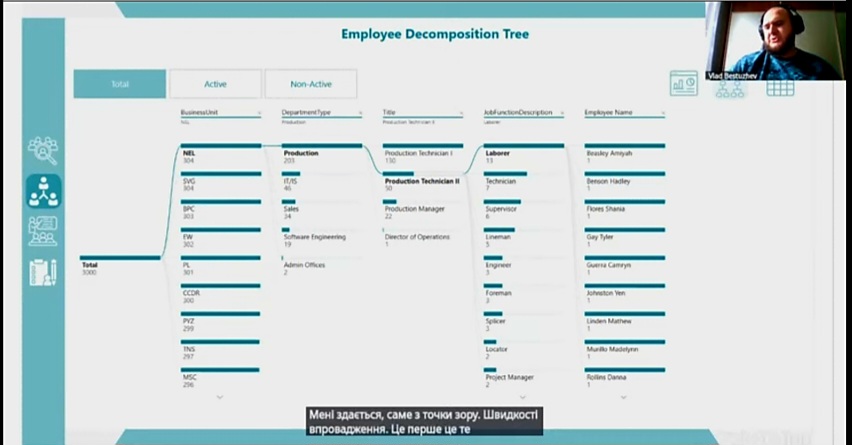Switch to the table grid view icon
Image resolution: width=852 pixels, height=445 pixels.
[x=780, y=87]
